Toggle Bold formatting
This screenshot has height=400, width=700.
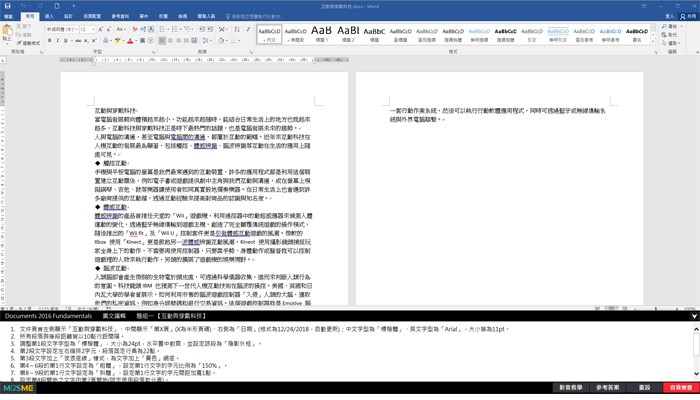(x=51, y=41)
